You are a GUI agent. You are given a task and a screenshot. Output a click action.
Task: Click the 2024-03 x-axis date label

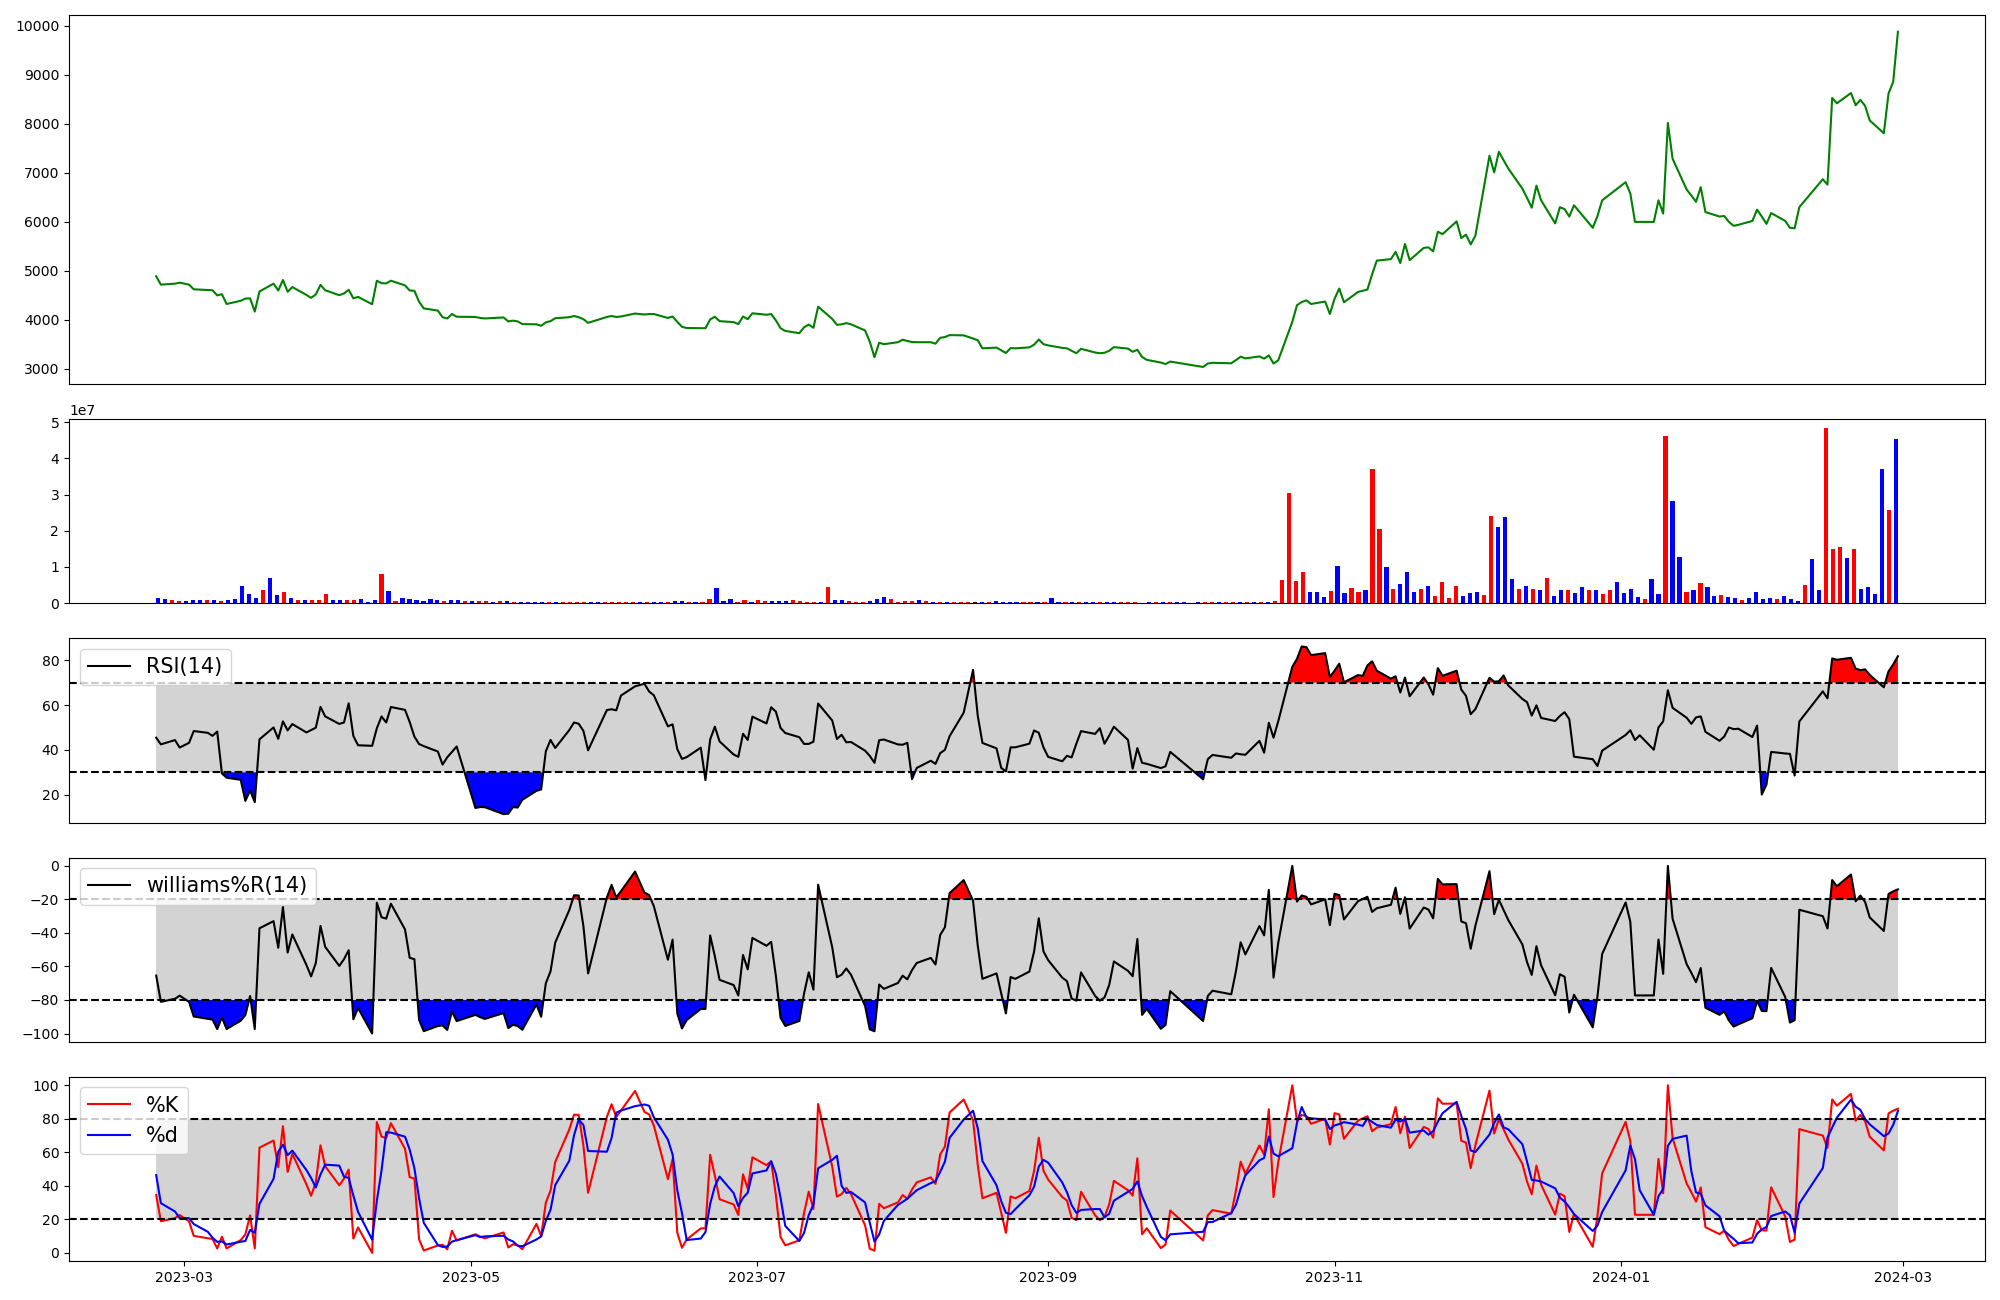click(1902, 1277)
